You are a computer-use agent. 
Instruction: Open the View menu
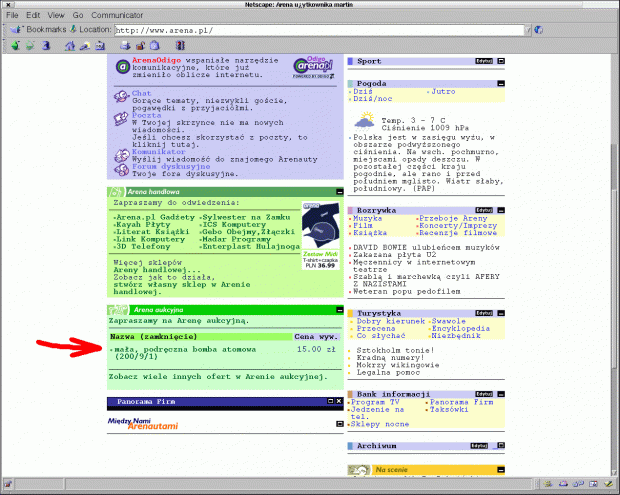[56, 15]
